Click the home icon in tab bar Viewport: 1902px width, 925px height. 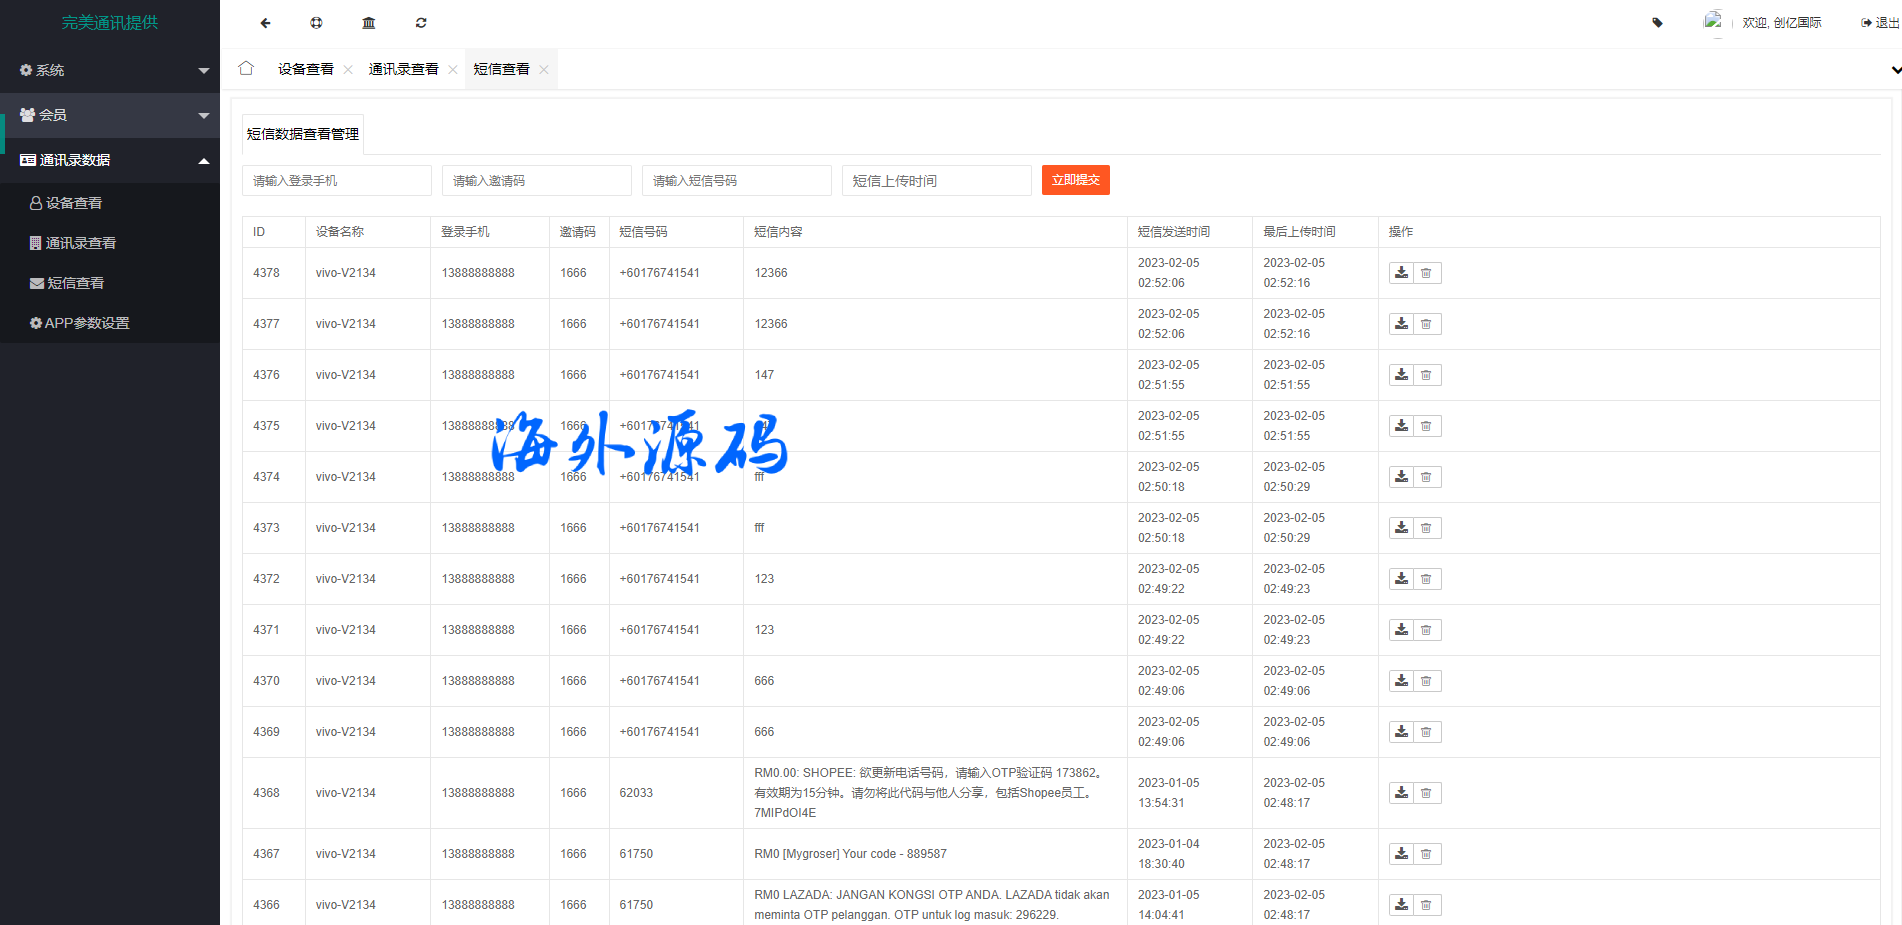246,68
